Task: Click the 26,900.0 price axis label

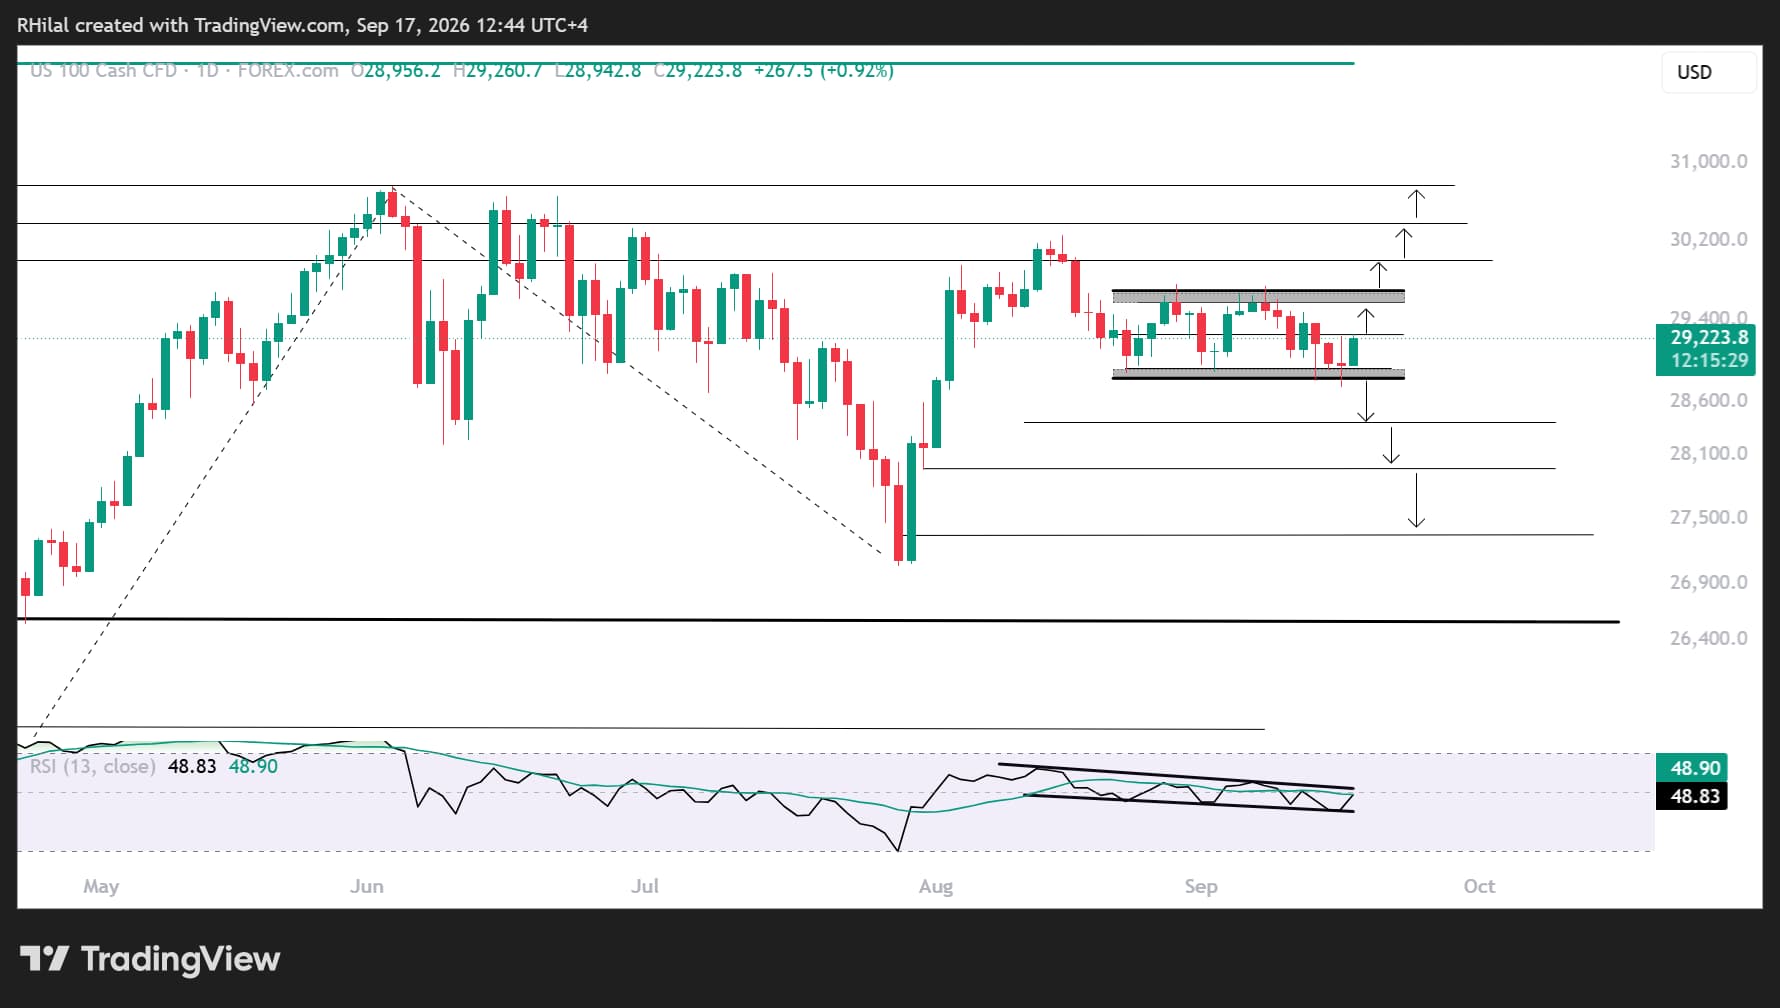Action: click(1708, 582)
